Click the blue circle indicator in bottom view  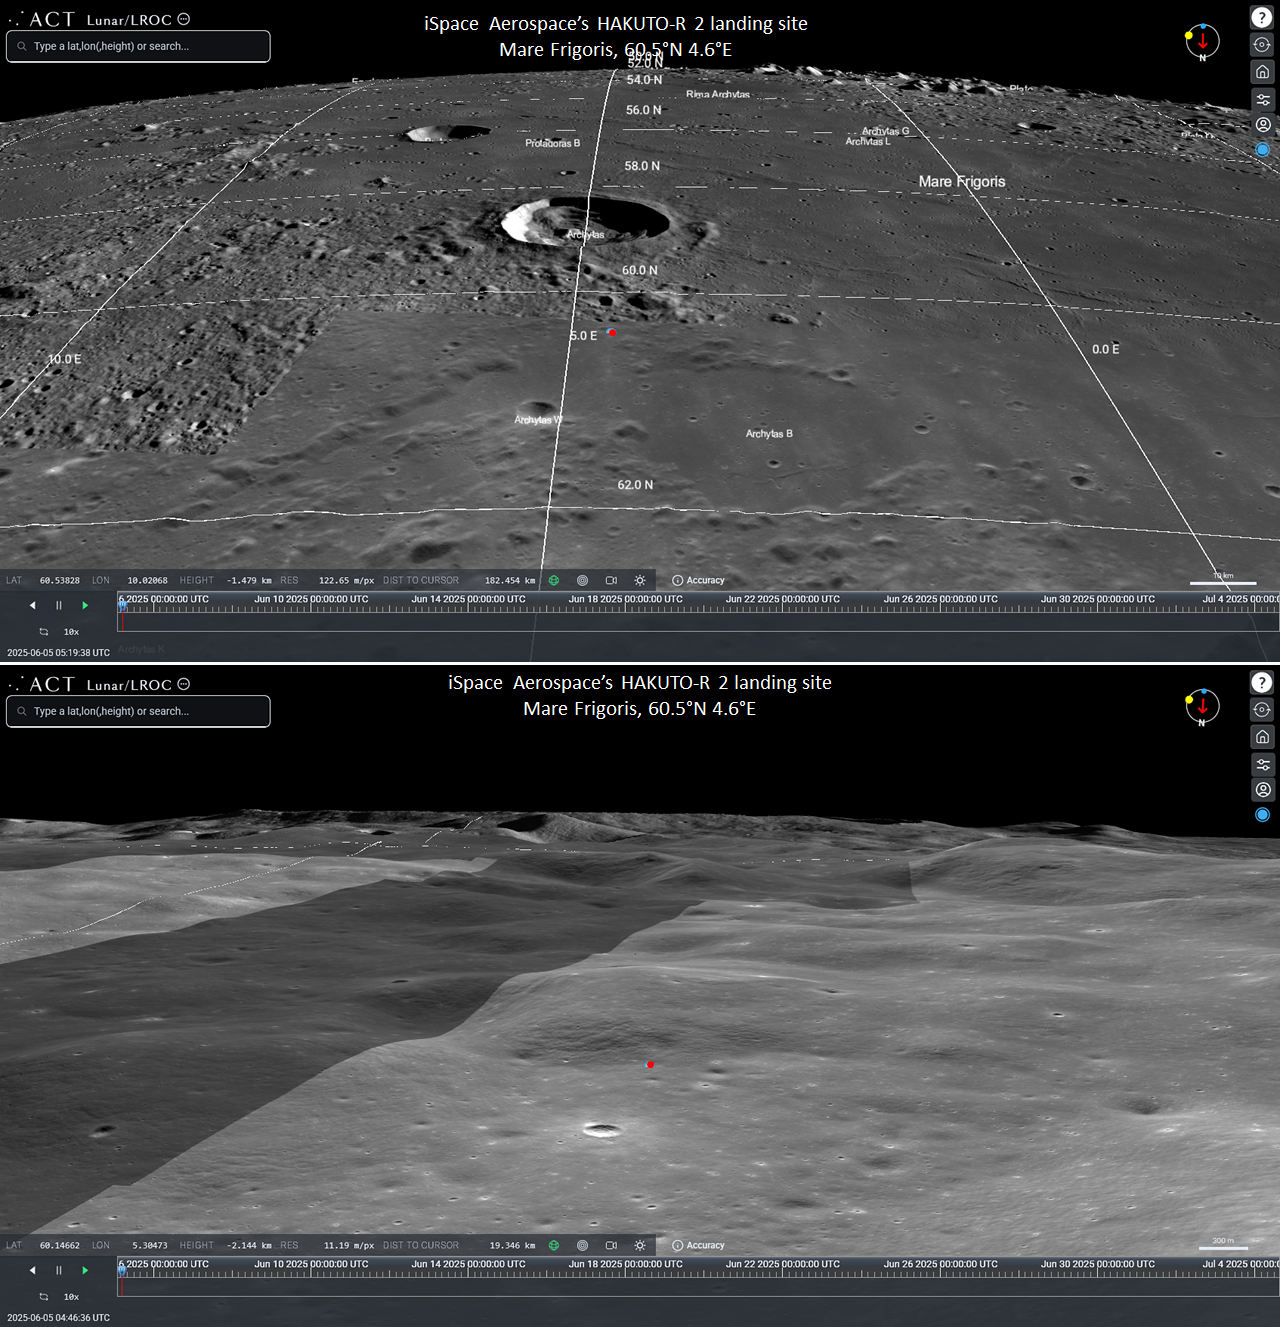tap(1262, 815)
